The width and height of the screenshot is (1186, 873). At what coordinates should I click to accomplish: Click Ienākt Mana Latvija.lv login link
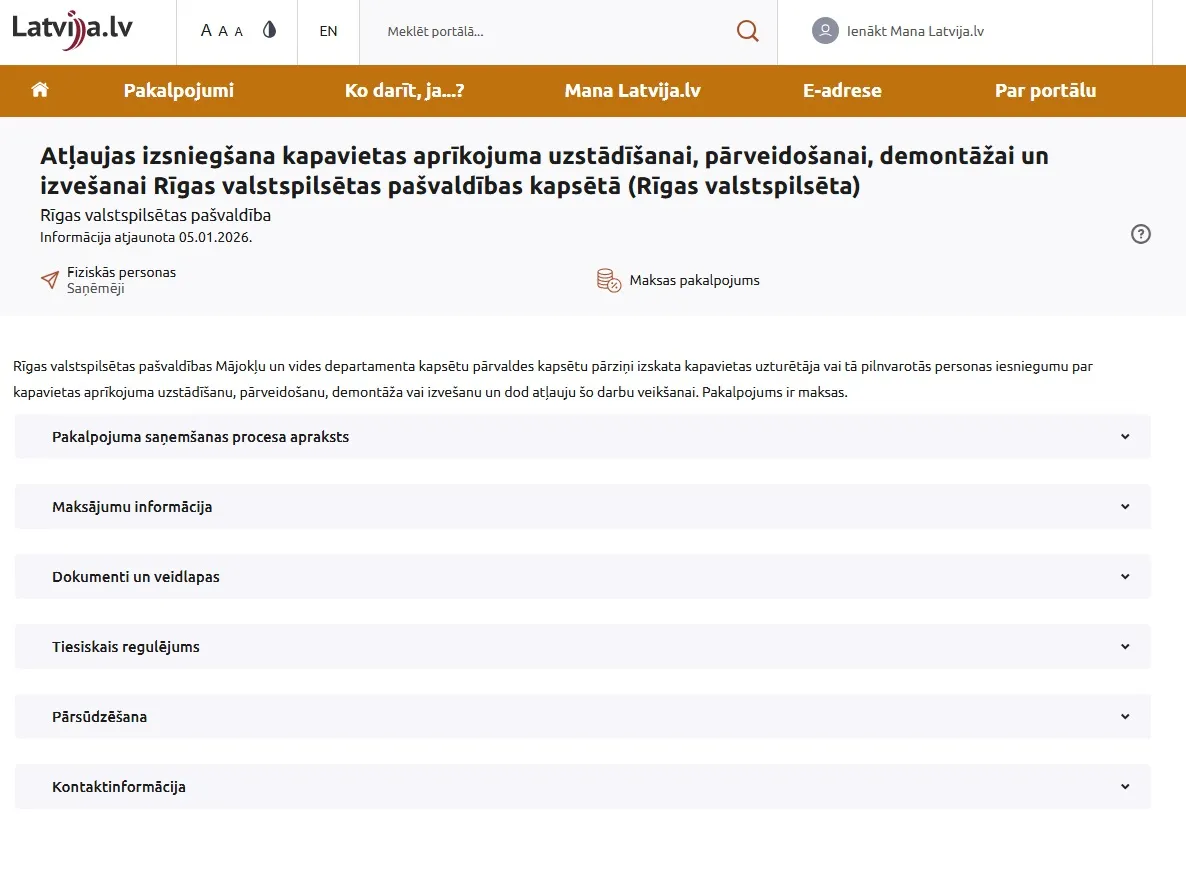915,31
